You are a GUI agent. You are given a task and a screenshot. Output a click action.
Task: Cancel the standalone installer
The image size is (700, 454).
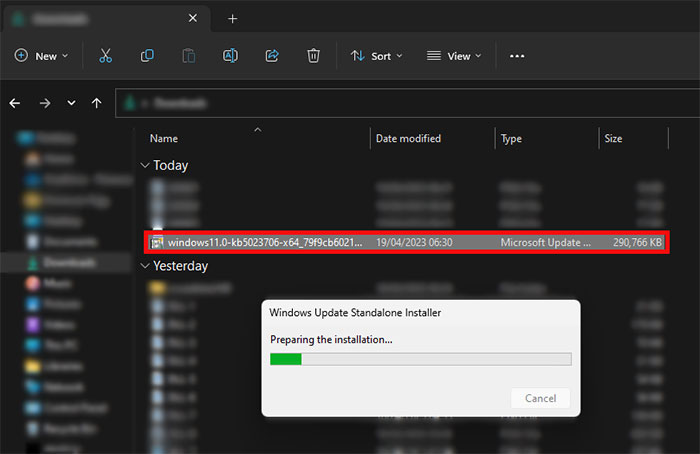[x=540, y=398]
